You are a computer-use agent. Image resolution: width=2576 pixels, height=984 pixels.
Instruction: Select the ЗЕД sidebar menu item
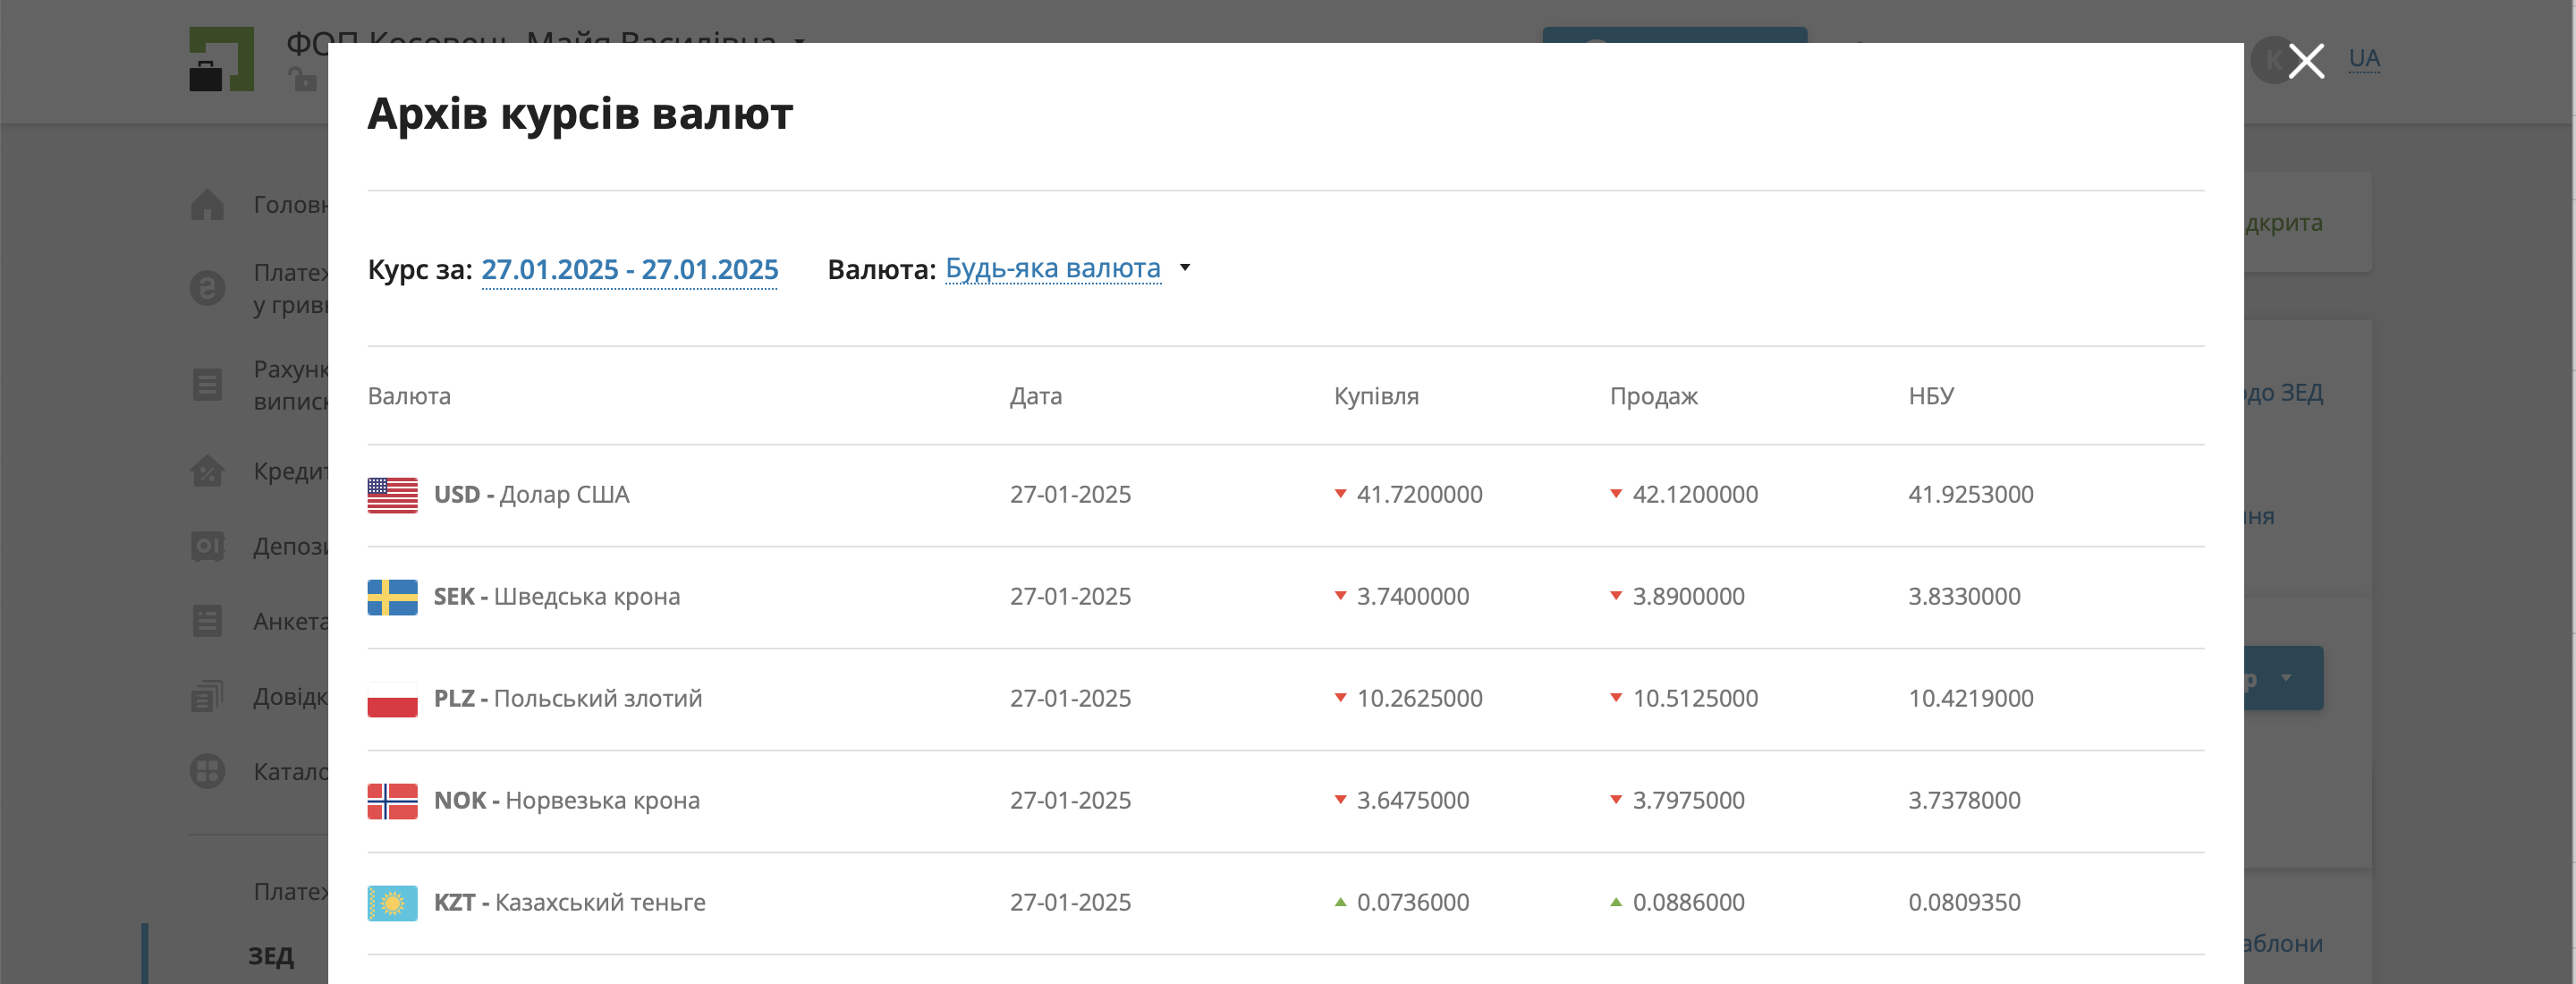point(271,956)
